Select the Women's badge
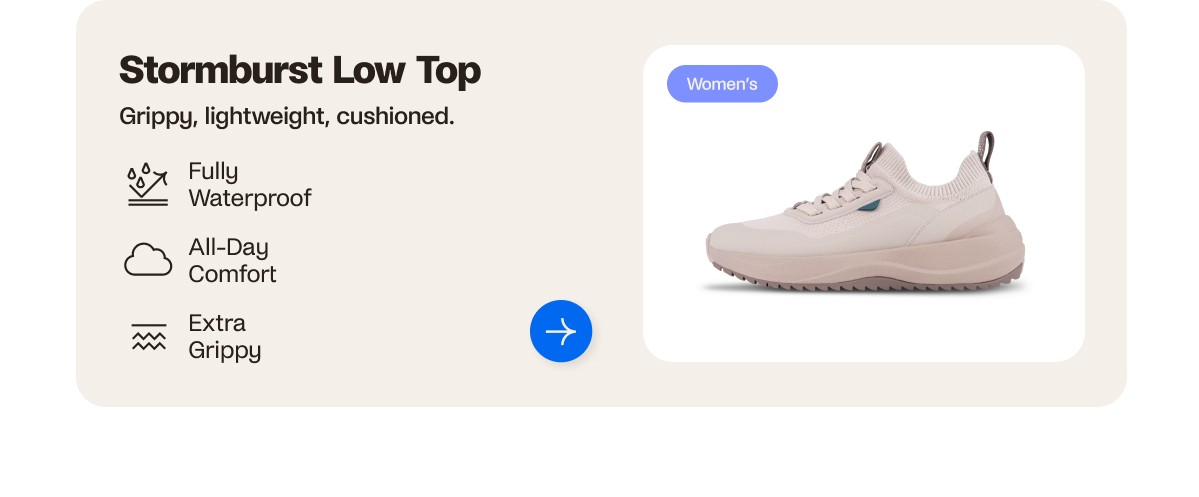This screenshot has height=497, width=1199. tap(722, 84)
